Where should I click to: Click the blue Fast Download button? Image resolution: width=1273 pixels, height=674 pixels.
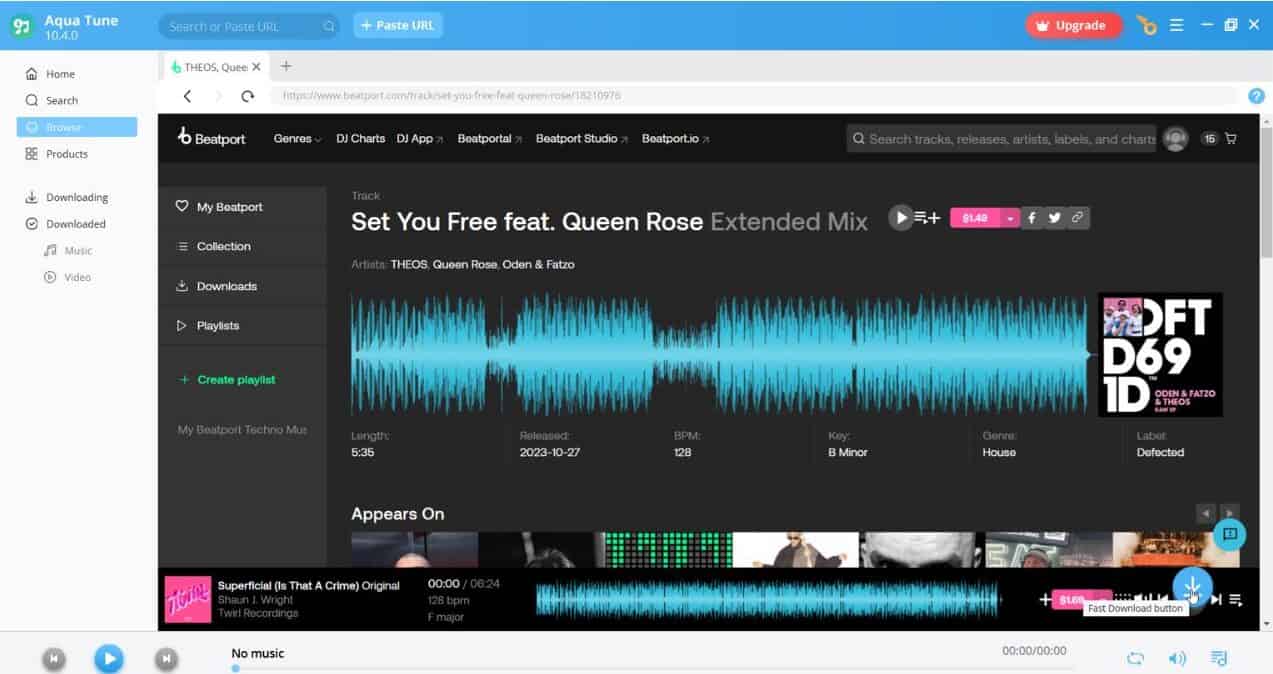pos(1191,590)
